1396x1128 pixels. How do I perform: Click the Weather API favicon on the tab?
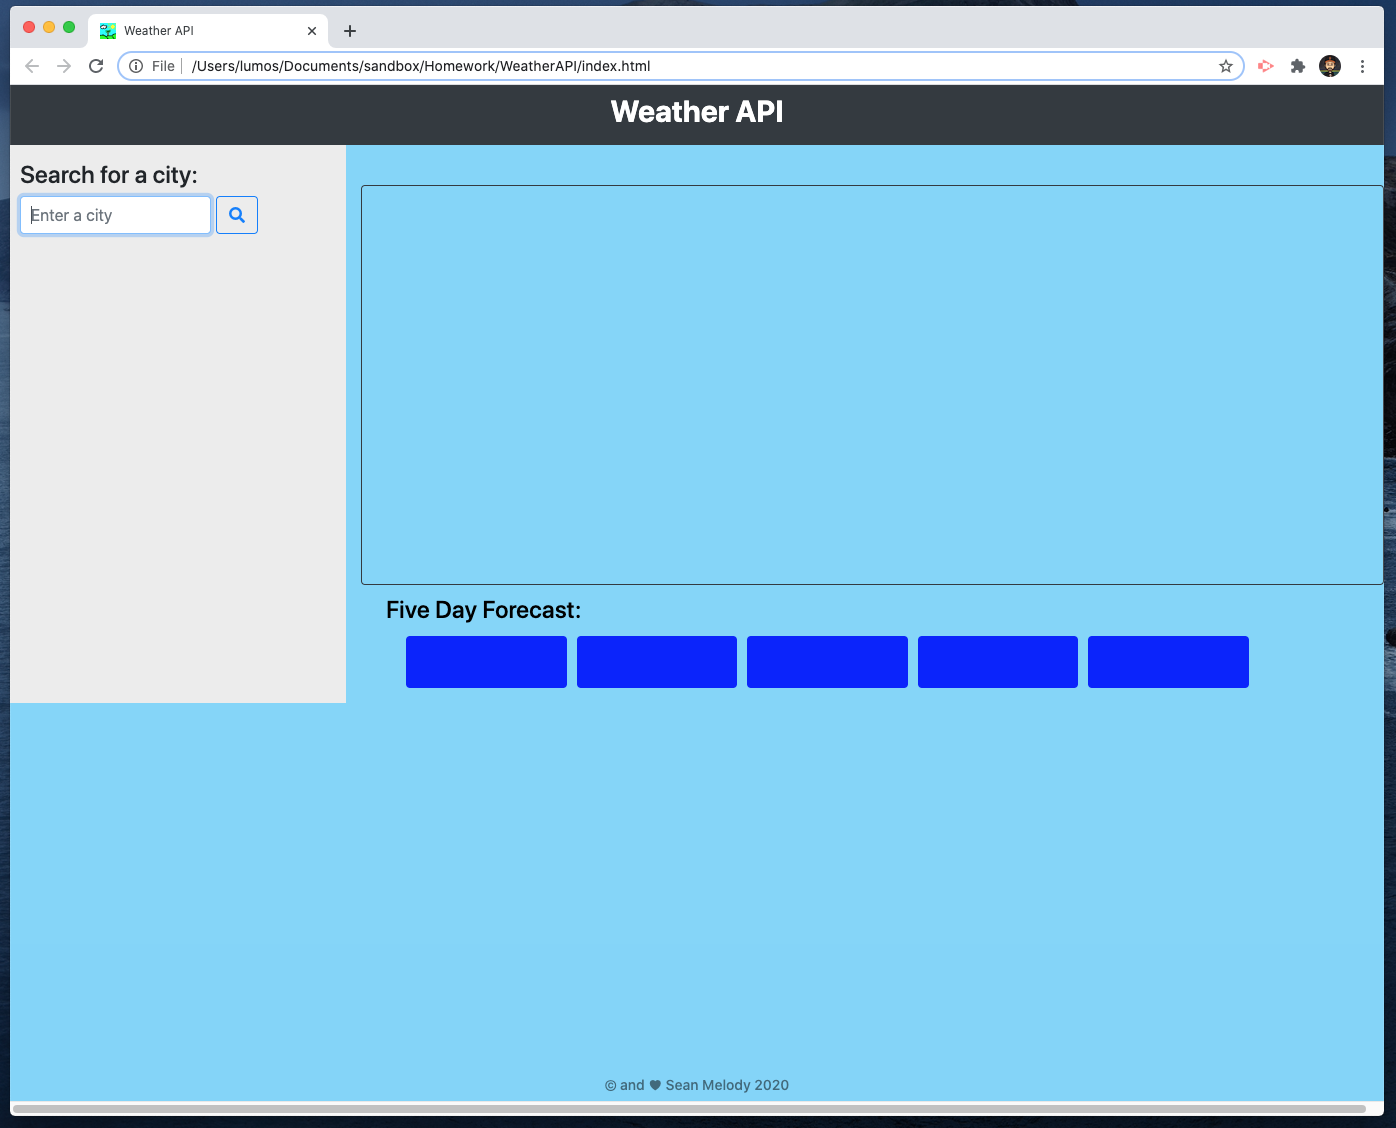click(x=107, y=31)
